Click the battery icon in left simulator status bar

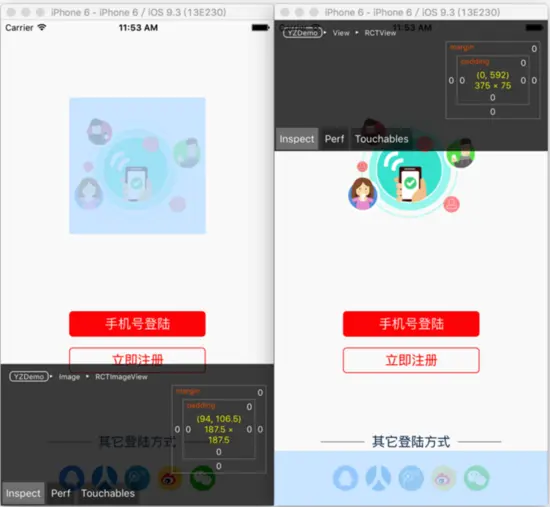point(260,27)
